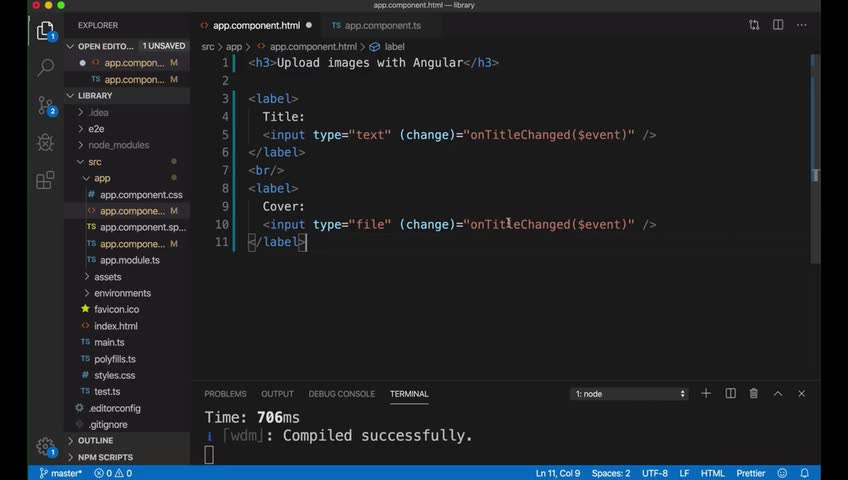Click line number 7 in gutter
This screenshot has width=848, height=480.
(x=225, y=170)
